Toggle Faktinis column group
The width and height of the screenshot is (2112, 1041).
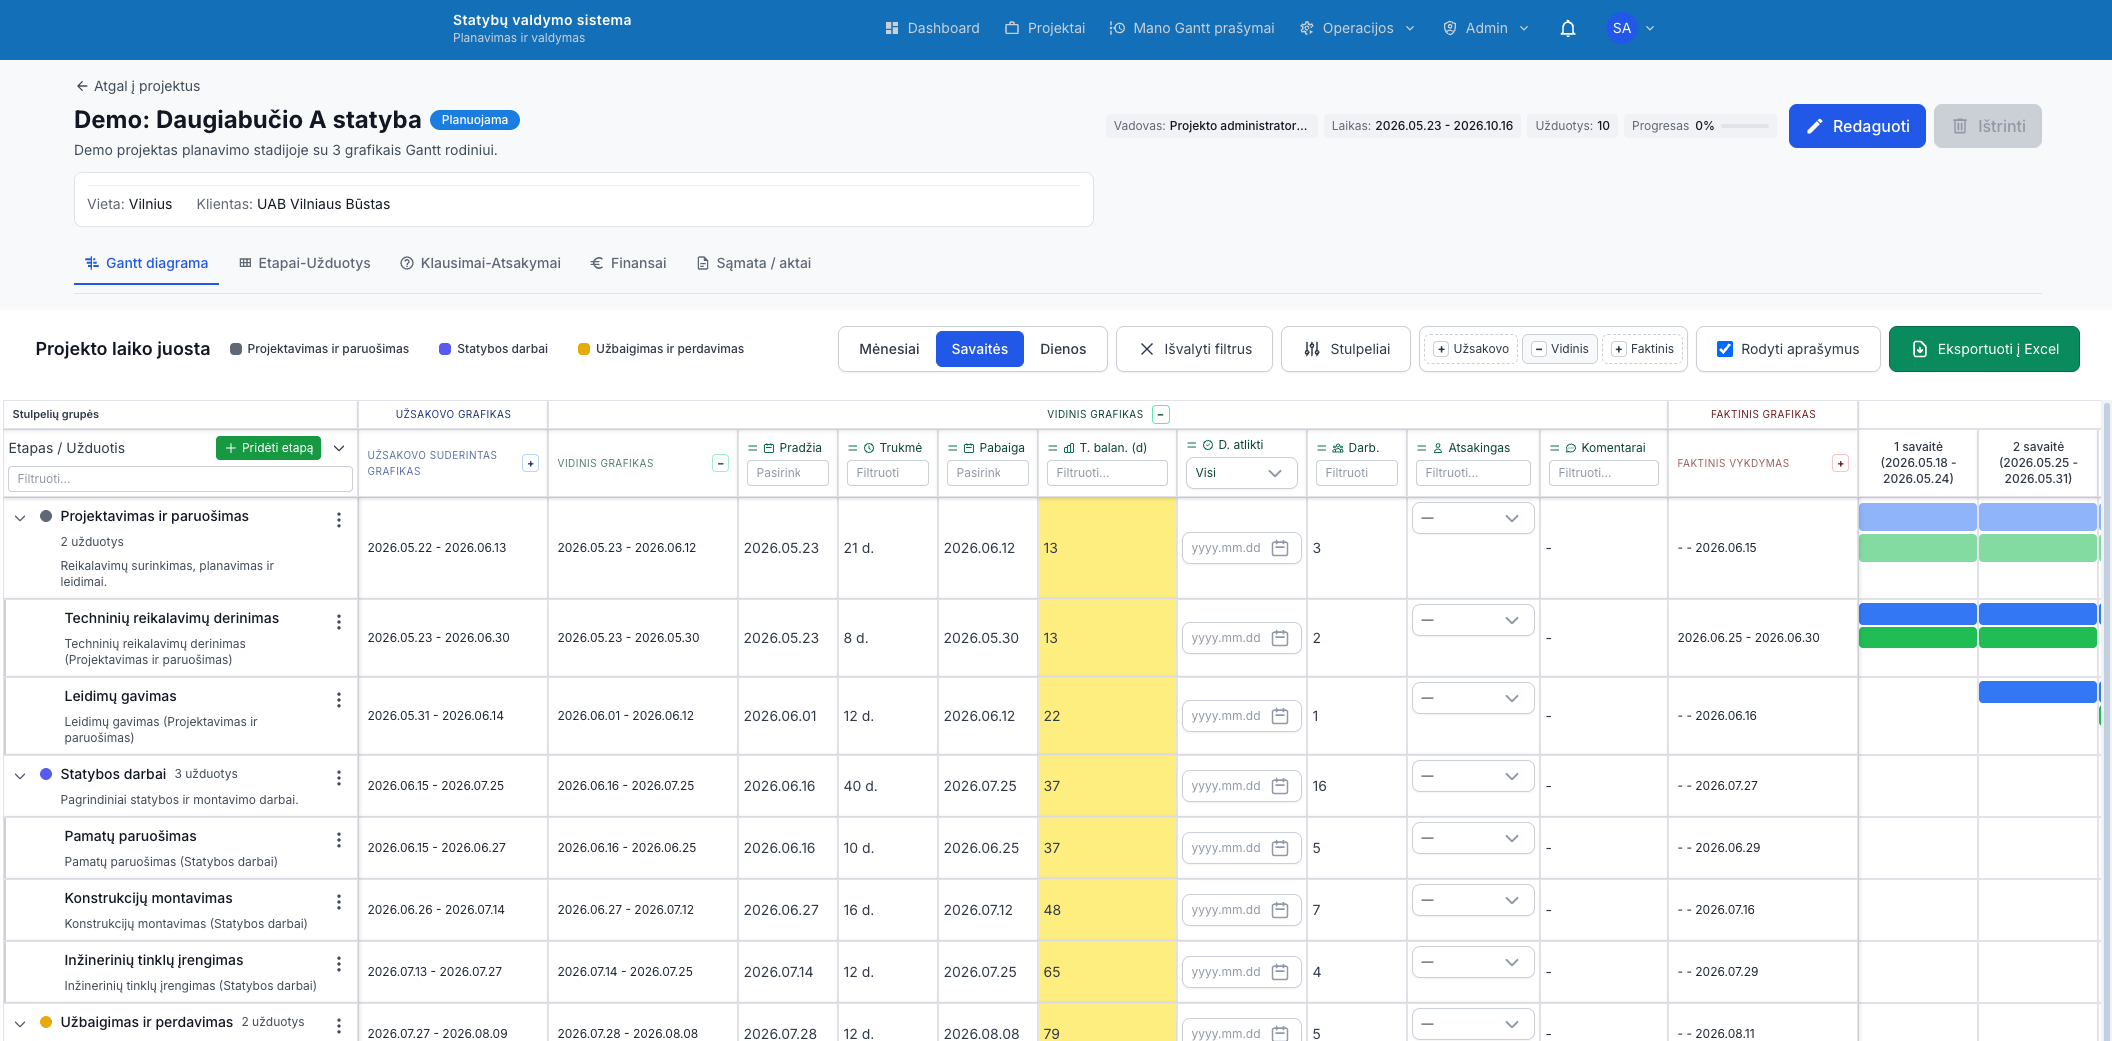(1642, 349)
